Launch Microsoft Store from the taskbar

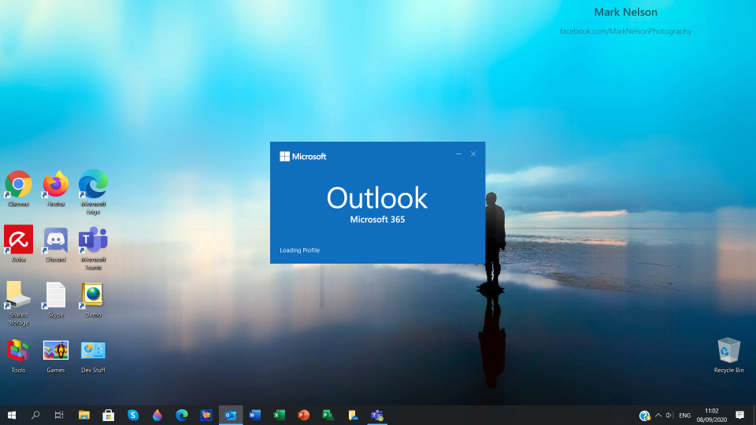[108, 415]
